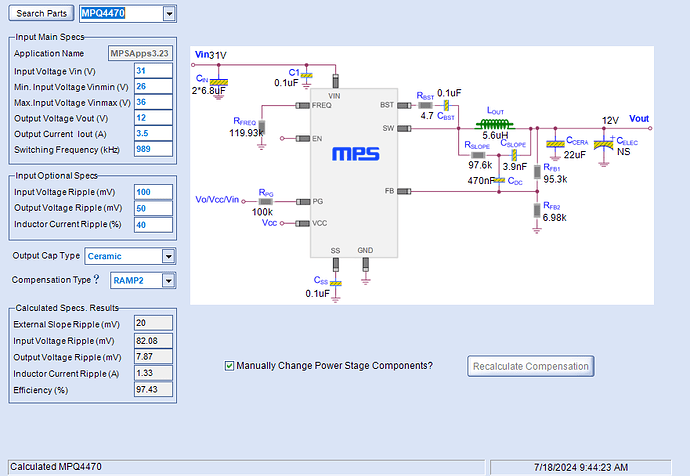690x476 pixels.
Task: Click the MPQ4470 part name field
Action: click(x=122, y=14)
